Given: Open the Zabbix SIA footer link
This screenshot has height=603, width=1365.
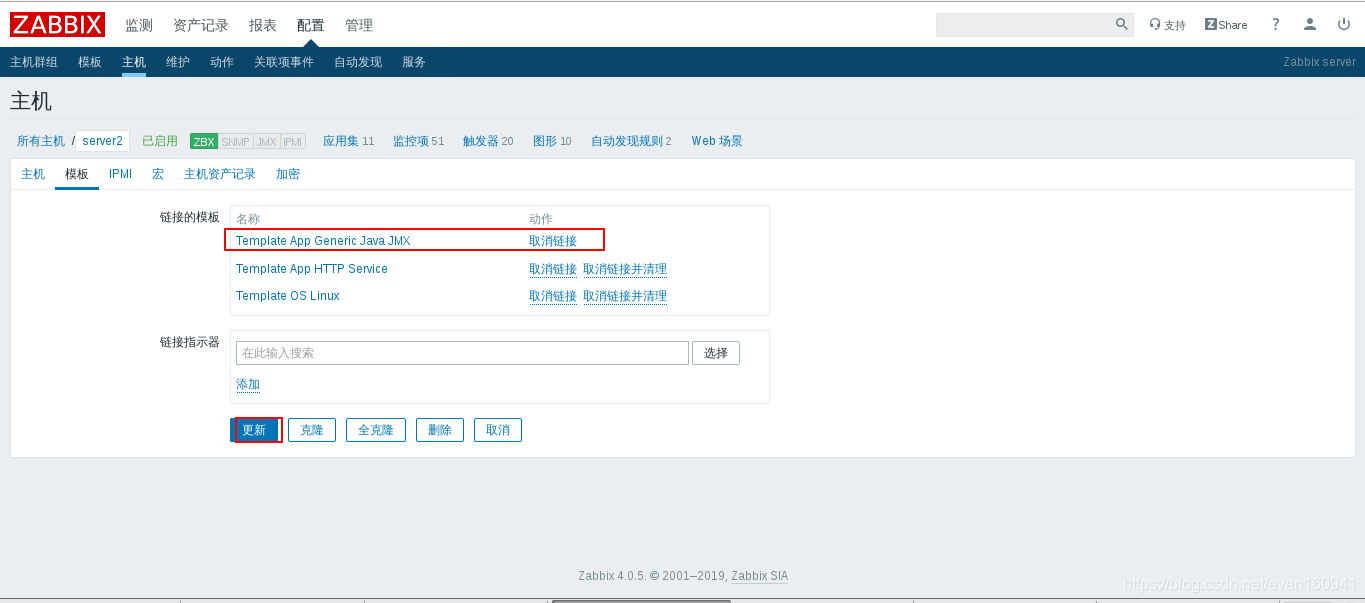Looking at the screenshot, I should click(760, 576).
